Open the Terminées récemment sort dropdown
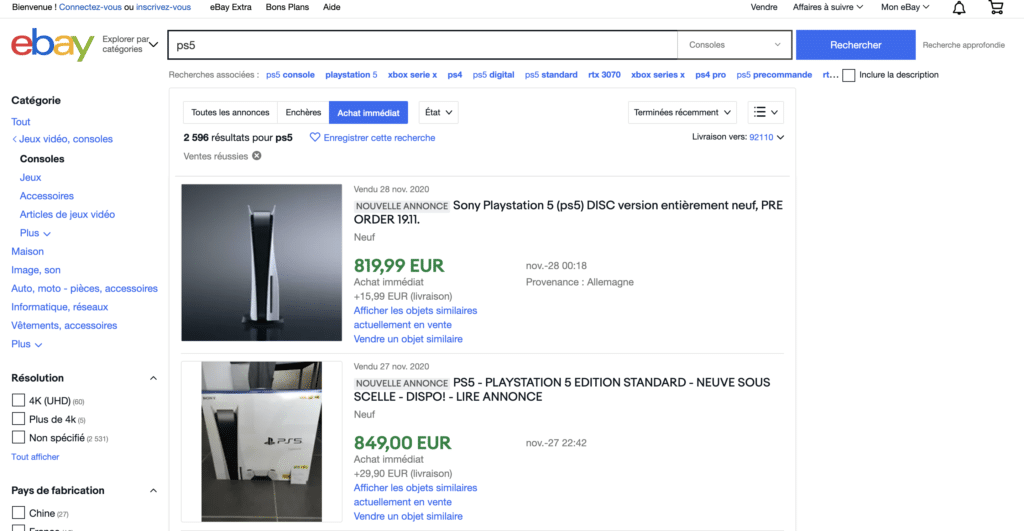This screenshot has height=531, width=1024. click(682, 112)
